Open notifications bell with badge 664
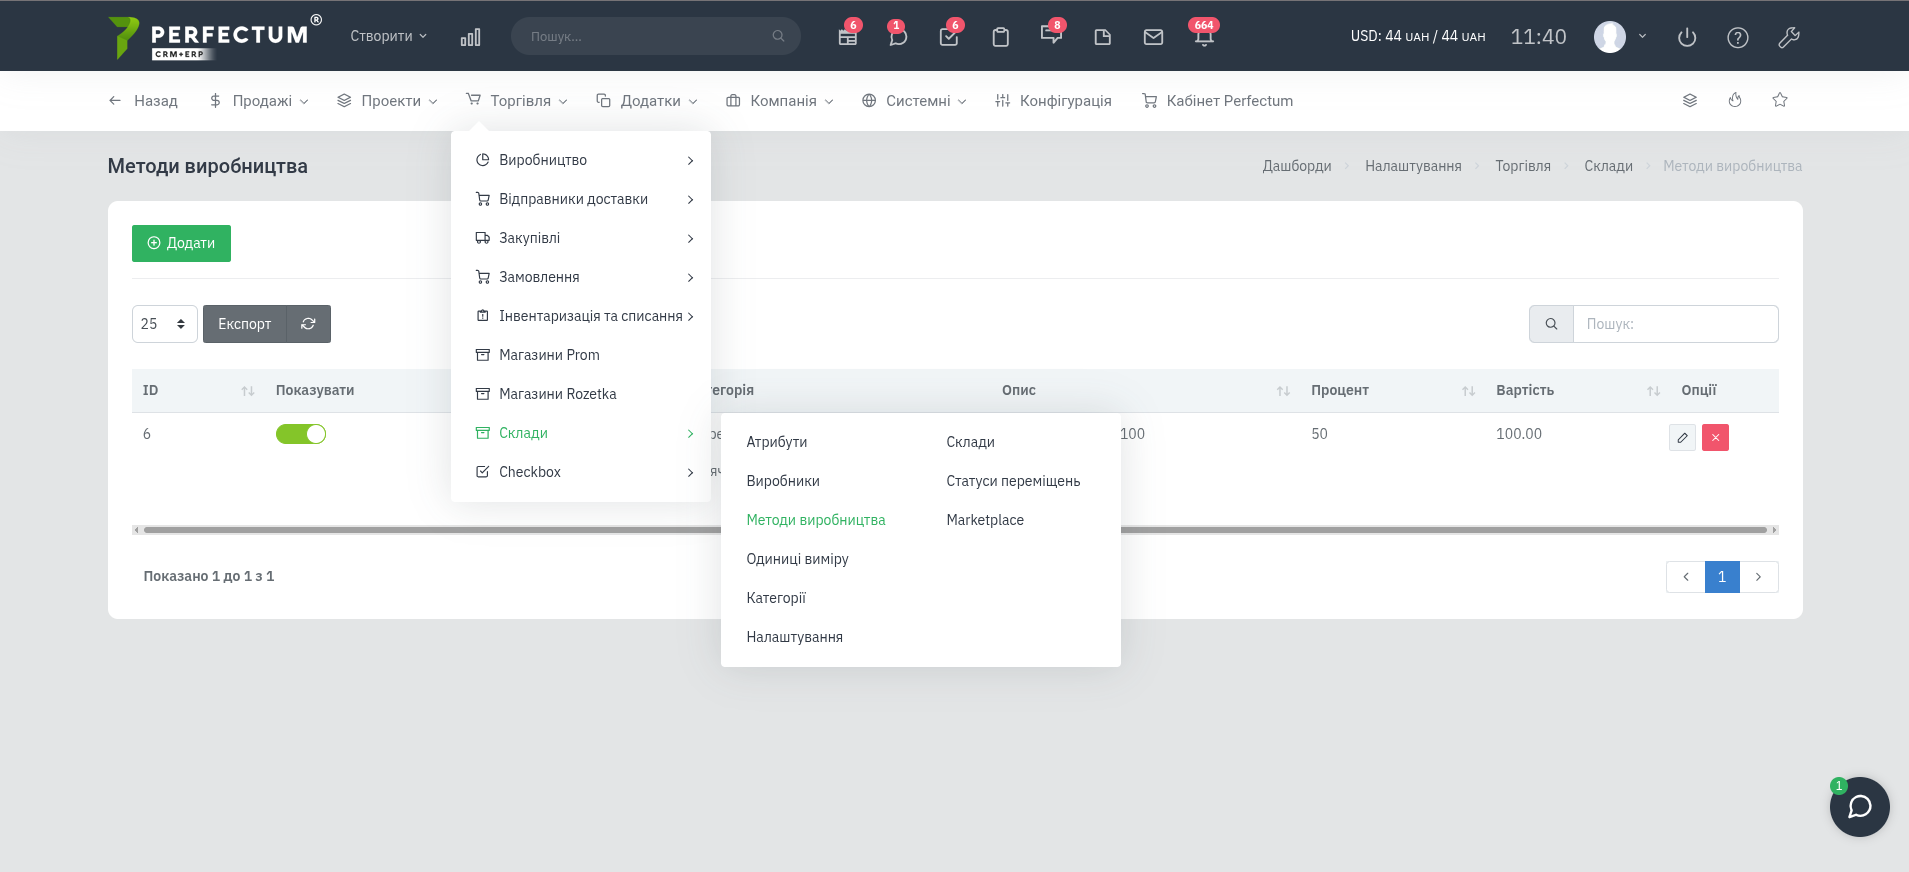This screenshot has height=872, width=1909. [x=1204, y=36]
